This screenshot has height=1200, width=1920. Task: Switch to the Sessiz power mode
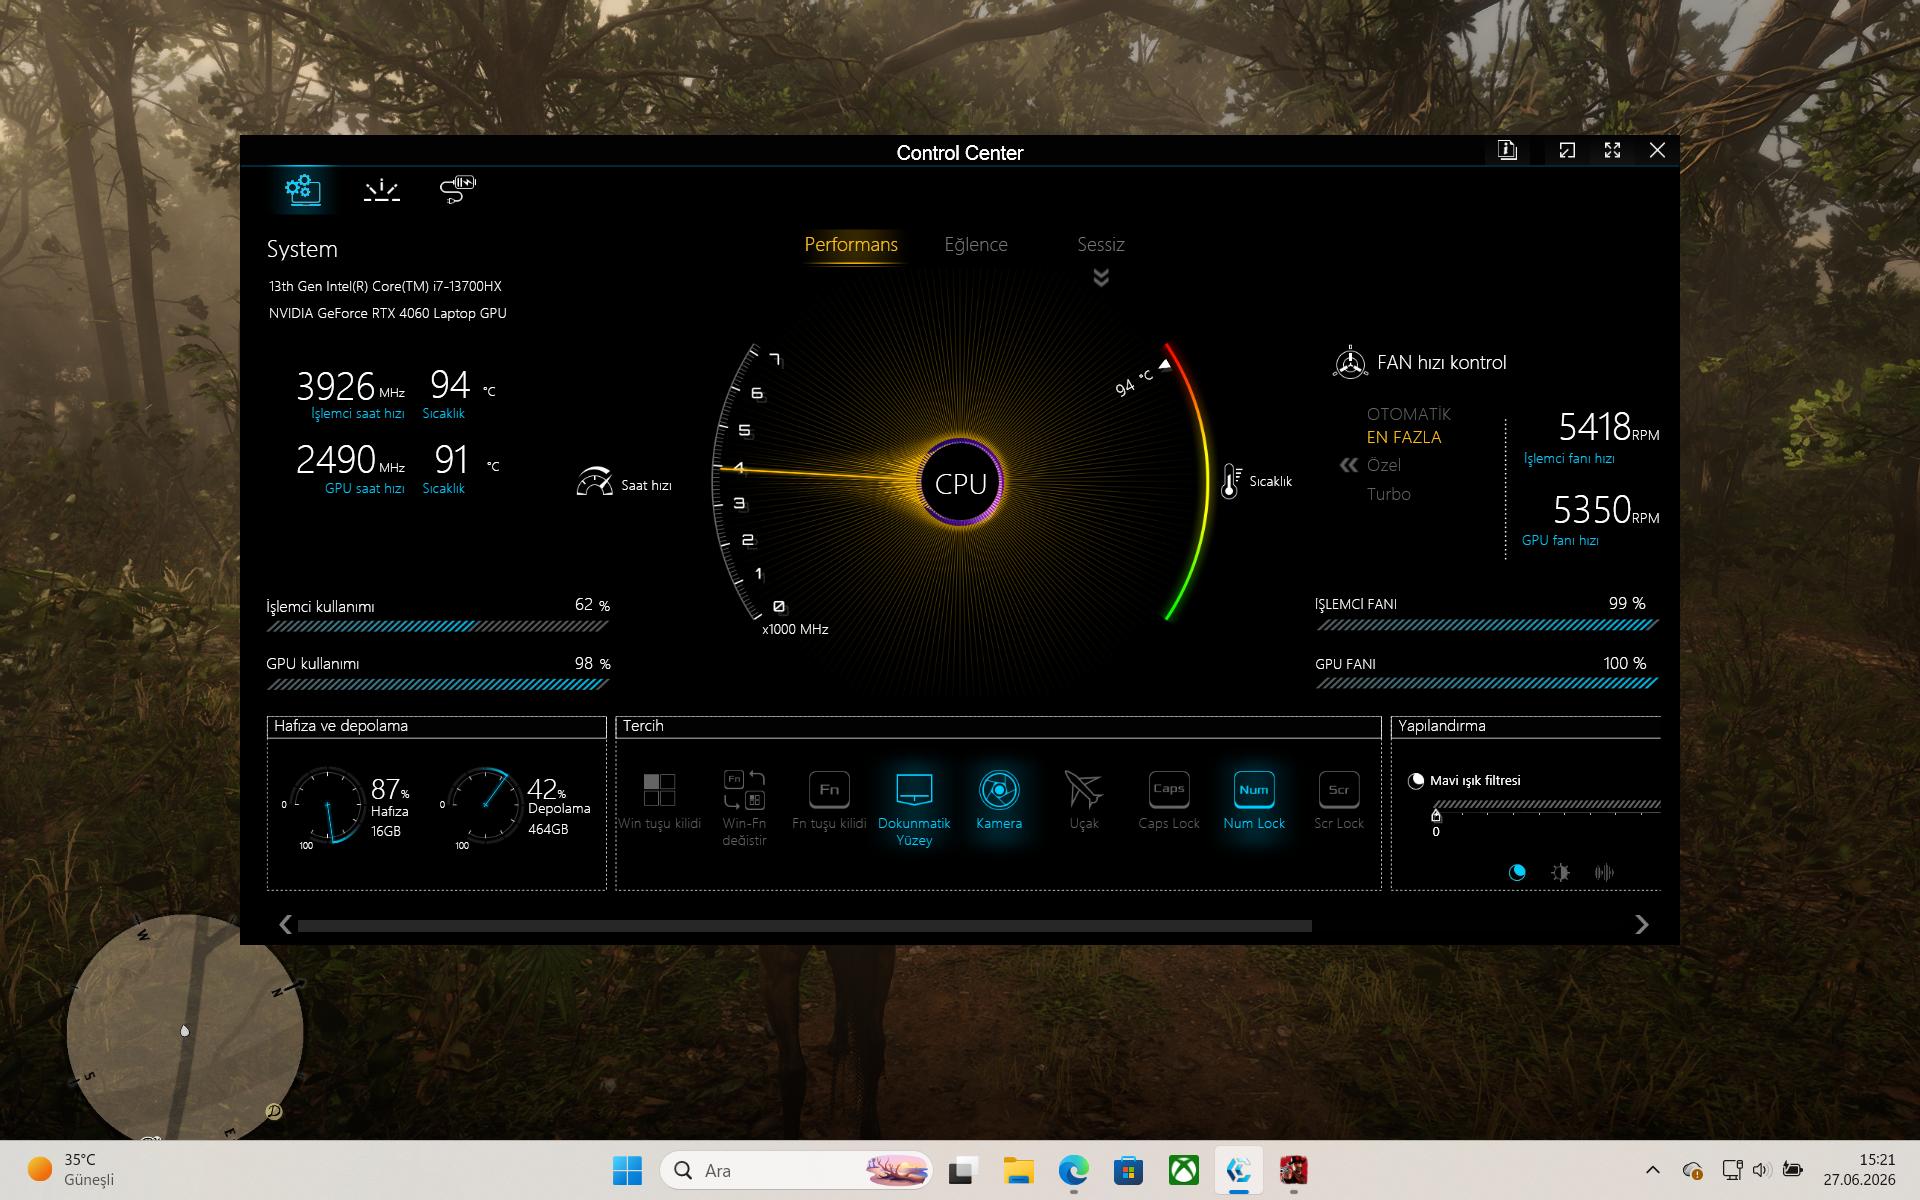tap(1101, 245)
